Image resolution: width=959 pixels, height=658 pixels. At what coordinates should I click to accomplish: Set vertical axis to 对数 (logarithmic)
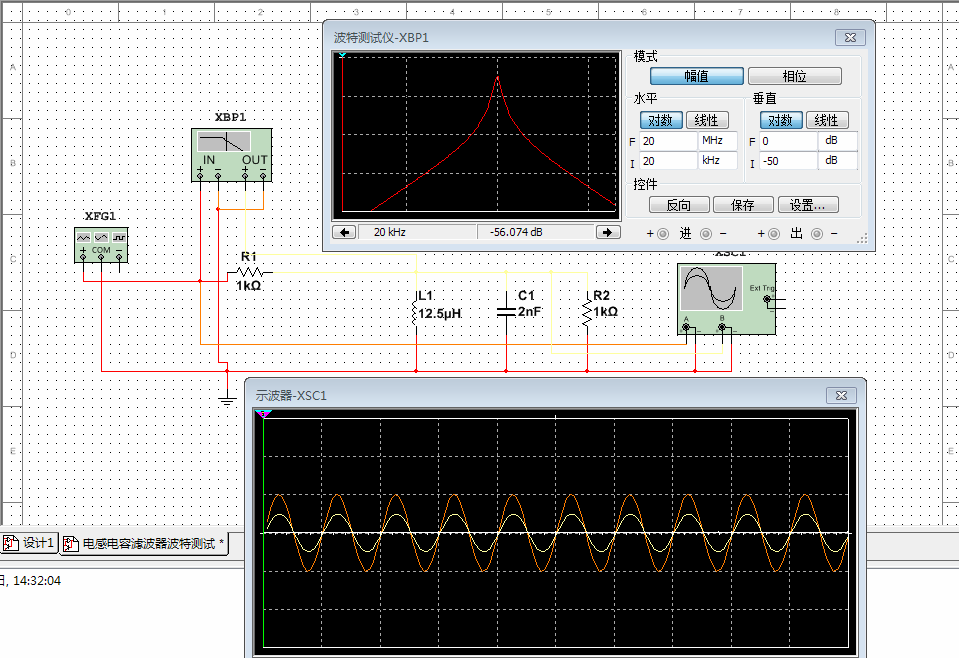(779, 120)
